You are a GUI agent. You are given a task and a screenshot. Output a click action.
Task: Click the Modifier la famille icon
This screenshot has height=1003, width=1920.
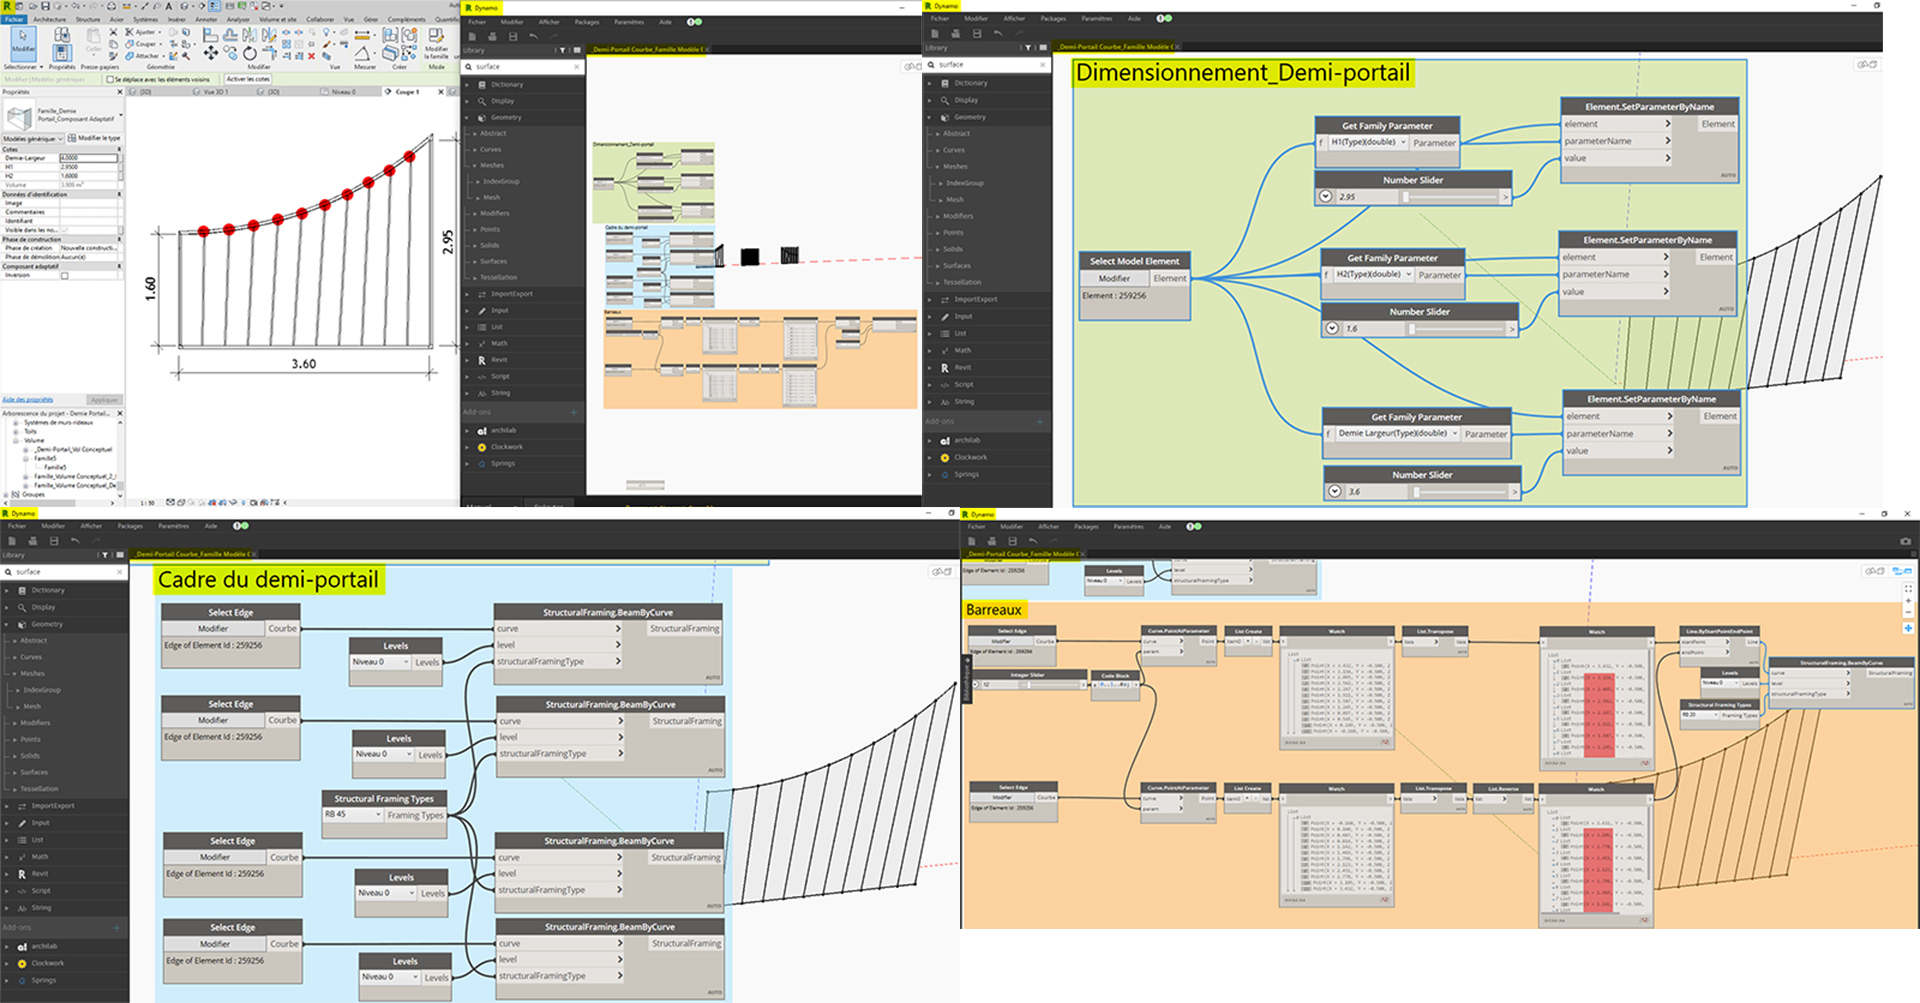click(x=437, y=38)
